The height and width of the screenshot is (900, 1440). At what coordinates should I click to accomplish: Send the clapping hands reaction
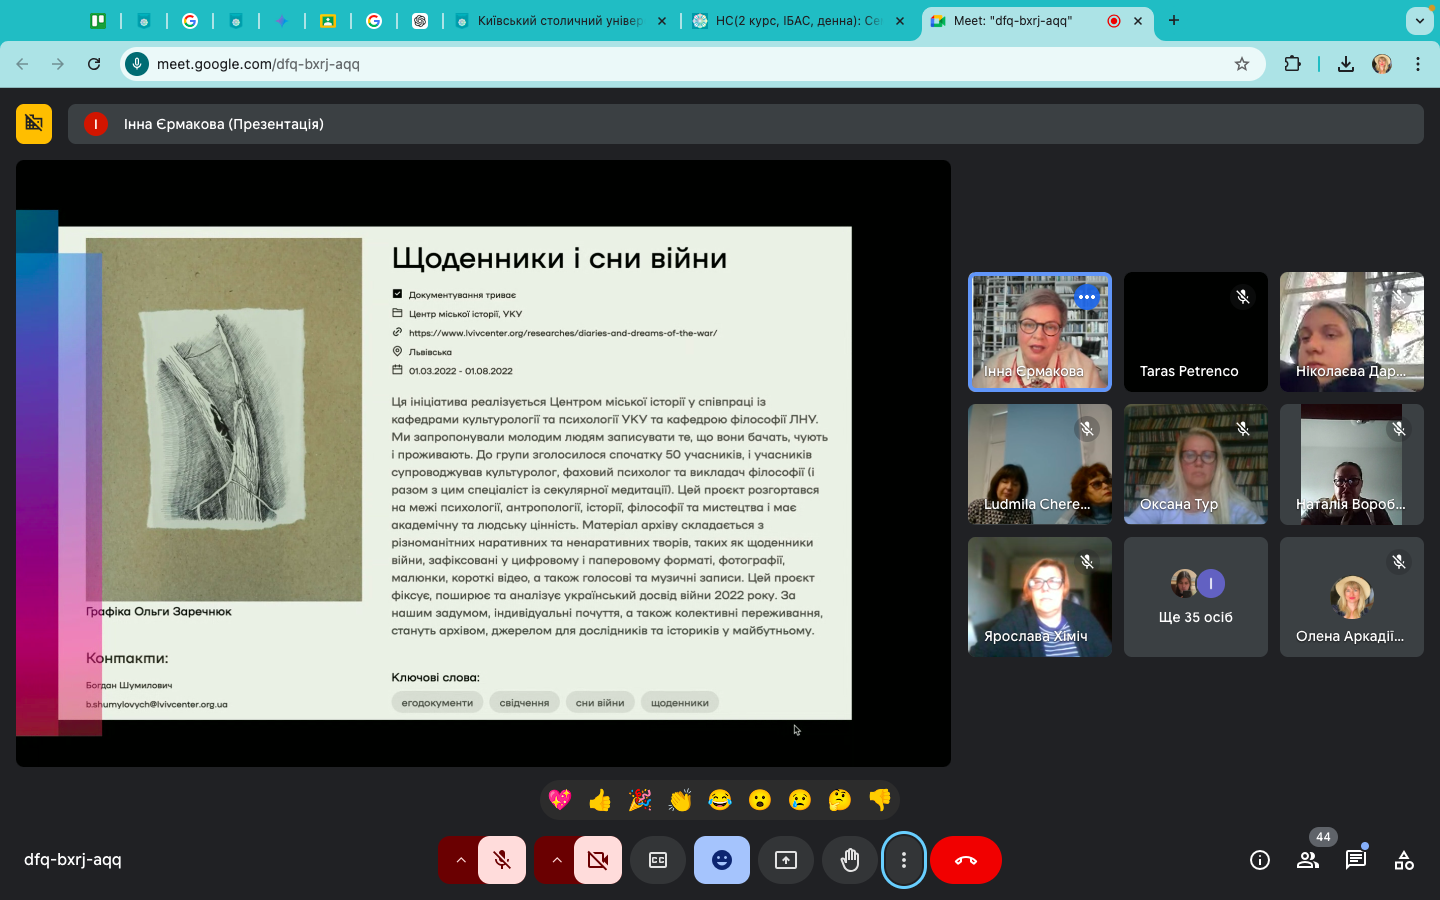point(680,800)
